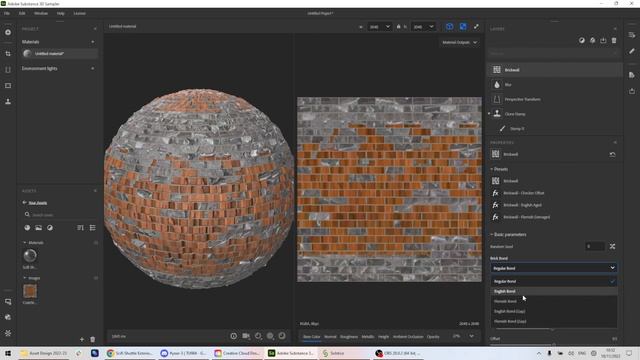Select the Untitled material in Project panel

click(60, 53)
